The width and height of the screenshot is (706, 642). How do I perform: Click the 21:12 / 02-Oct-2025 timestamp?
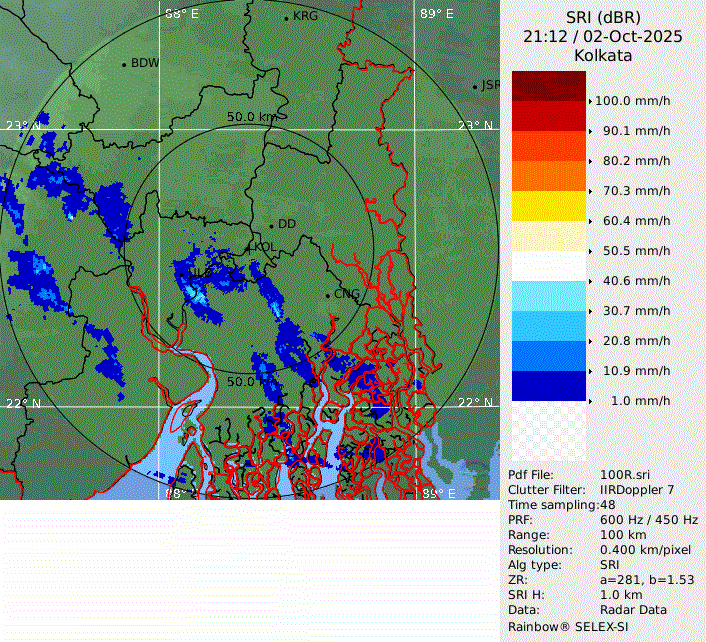(603, 36)
